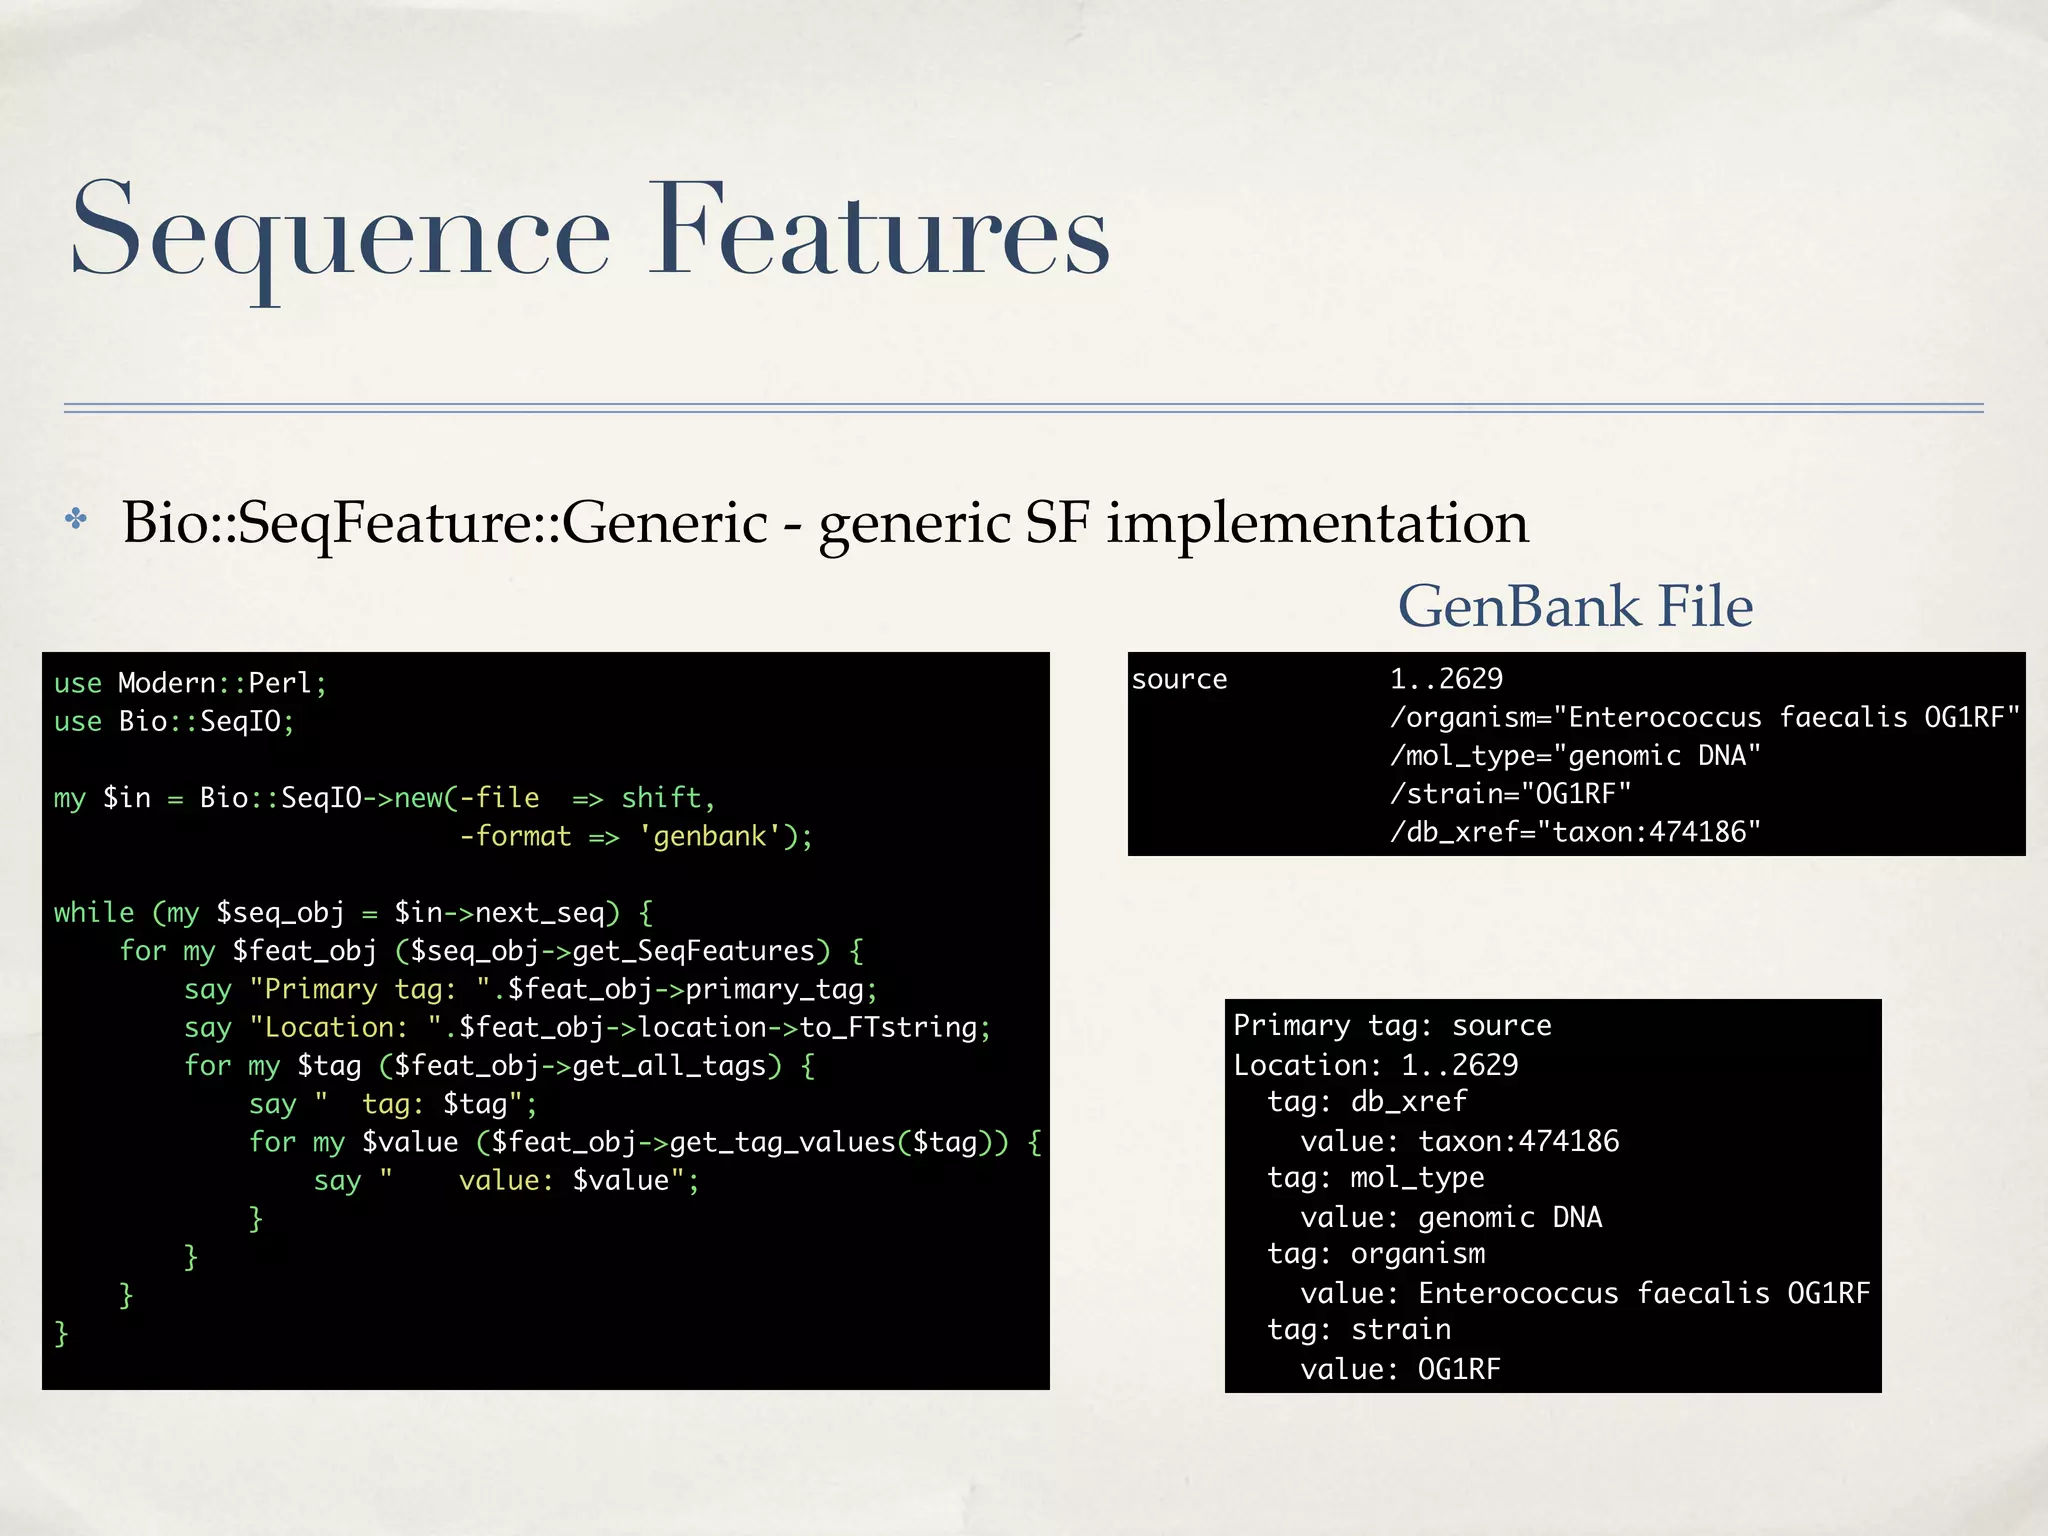
Task: Click the 'say " value: $value";' line
Action: (x=507, y=1181)
